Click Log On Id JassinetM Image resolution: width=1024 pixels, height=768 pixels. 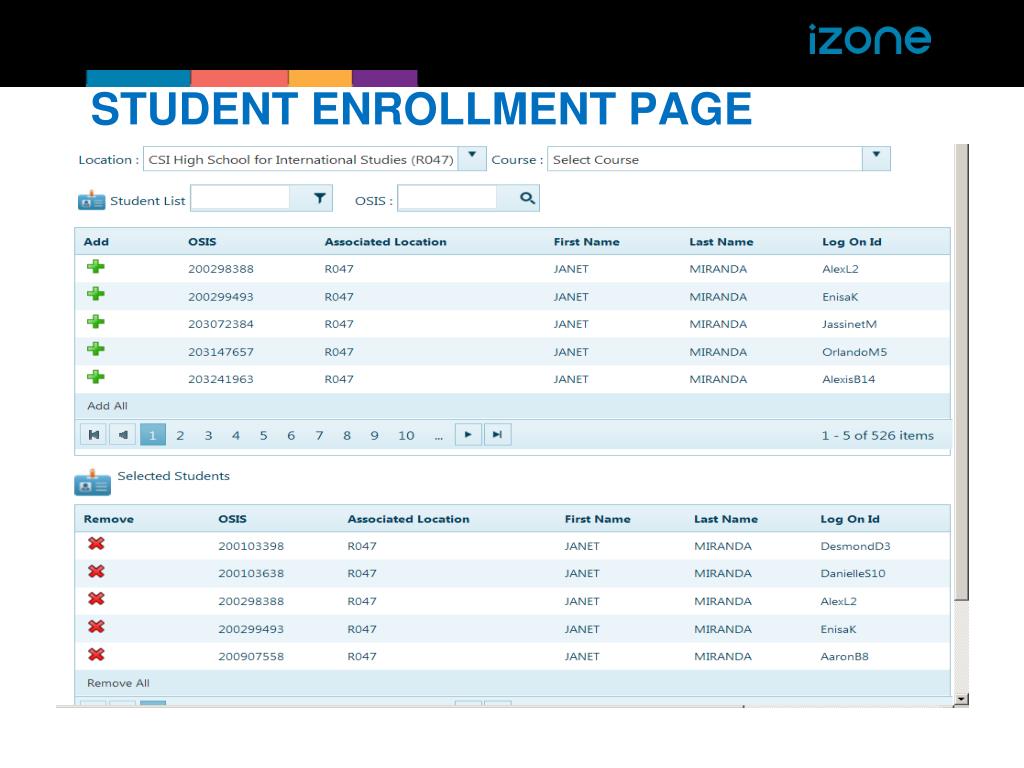tap(849, 324)
